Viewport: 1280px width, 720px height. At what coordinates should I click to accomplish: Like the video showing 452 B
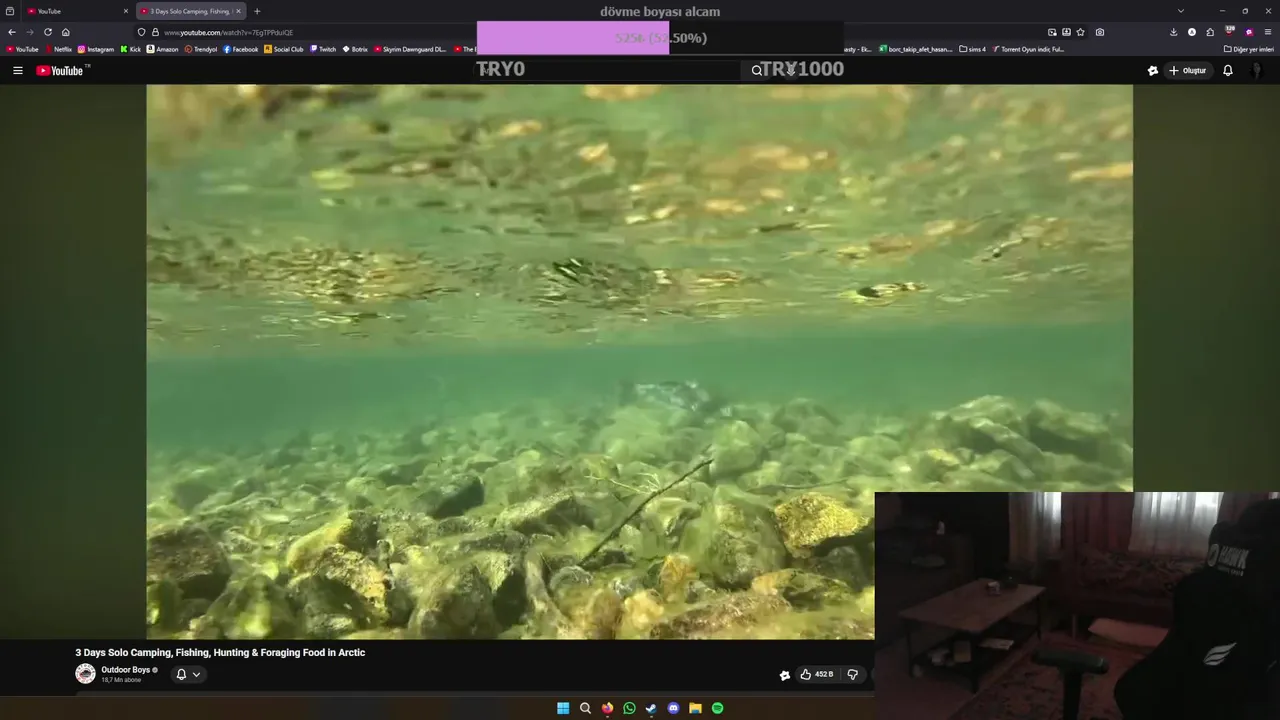click(817, 675)
